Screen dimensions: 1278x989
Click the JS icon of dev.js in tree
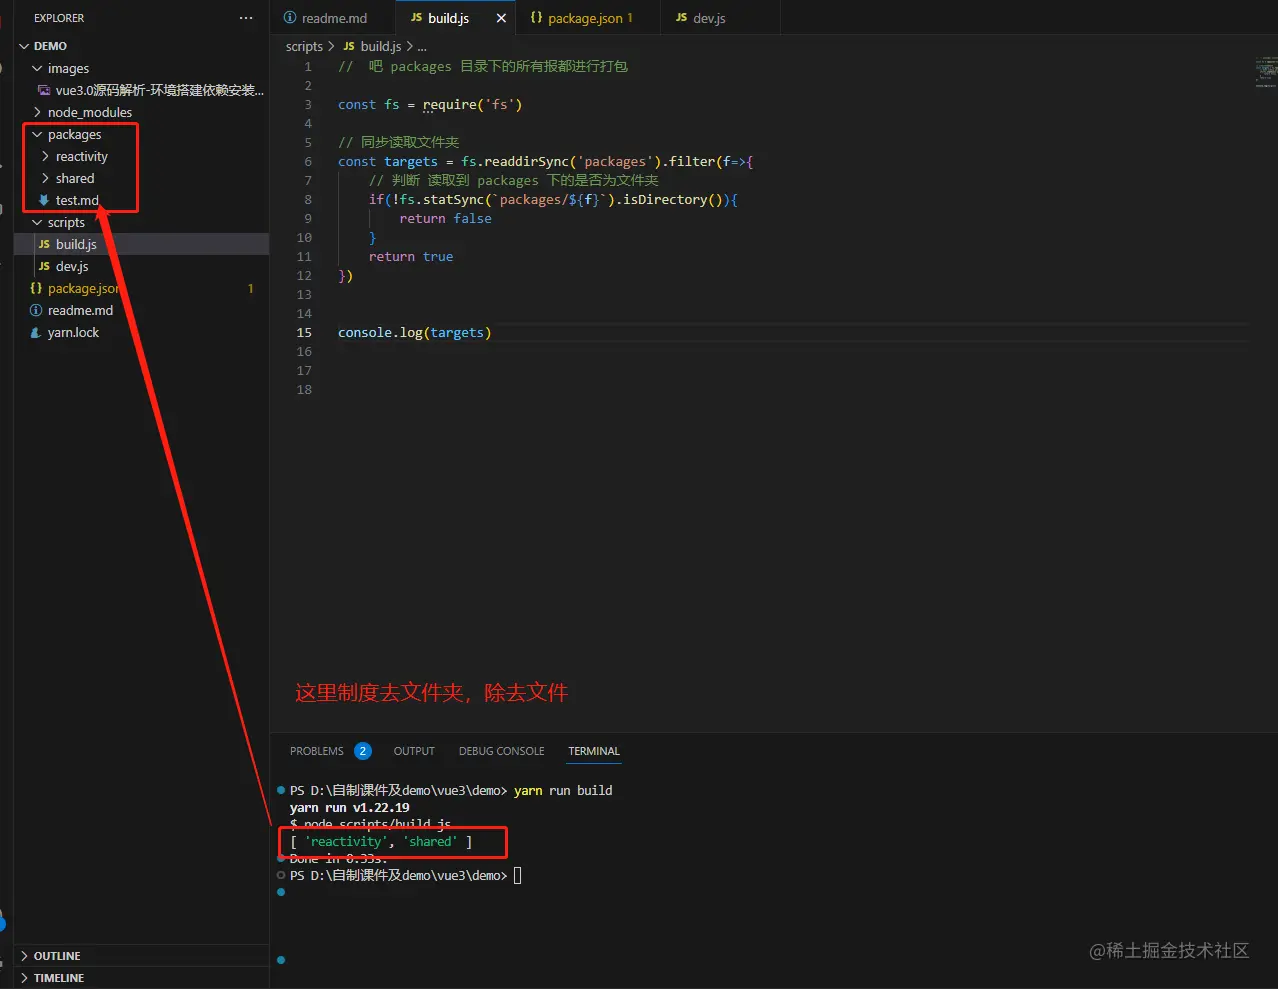[44, 266]
